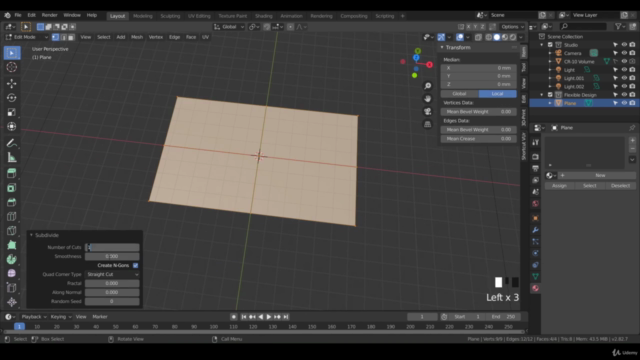
Task: Select the Inset Faces tool
Action: [11, 188]
